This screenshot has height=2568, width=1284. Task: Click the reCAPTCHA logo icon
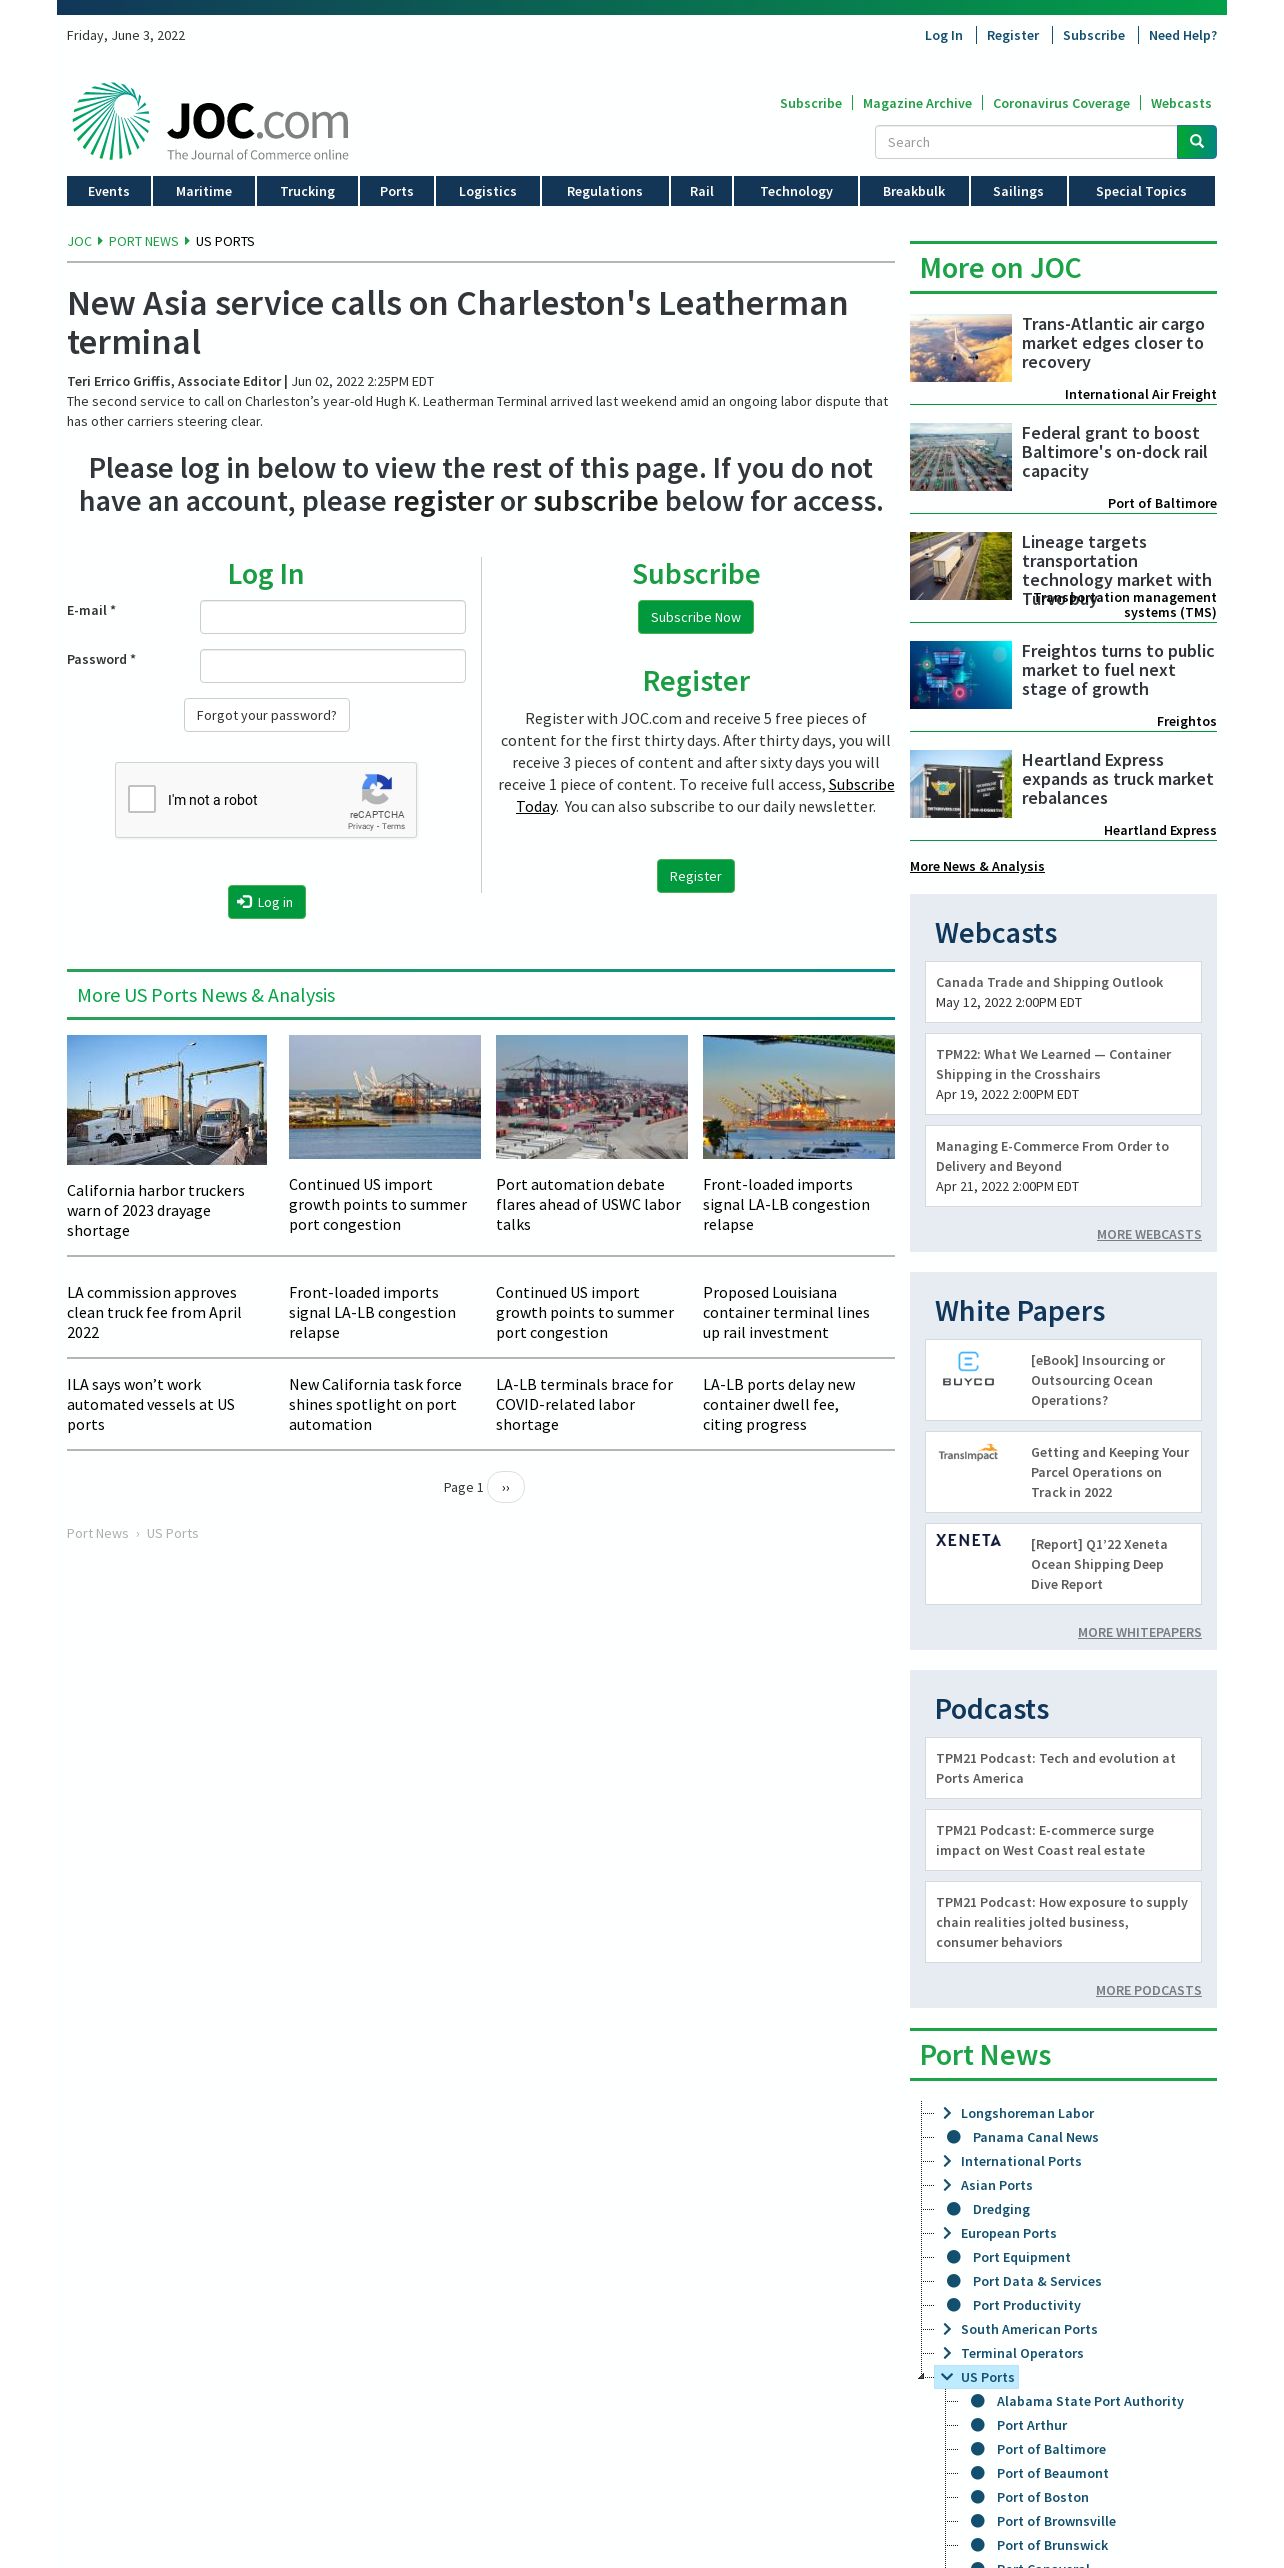click(x=376, y=790)
